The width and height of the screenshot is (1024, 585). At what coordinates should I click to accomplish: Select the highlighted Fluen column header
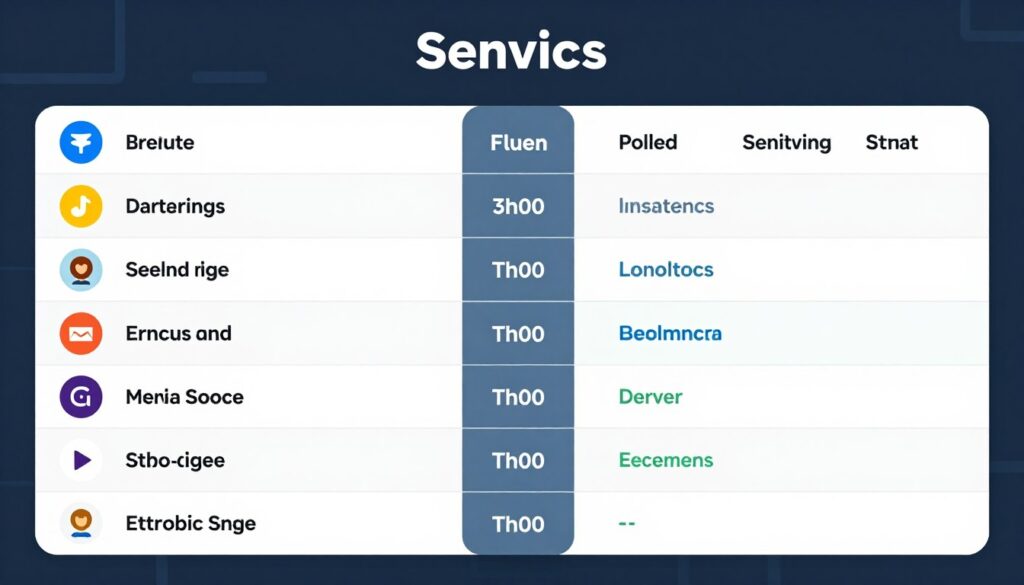[x=519, y=142]
